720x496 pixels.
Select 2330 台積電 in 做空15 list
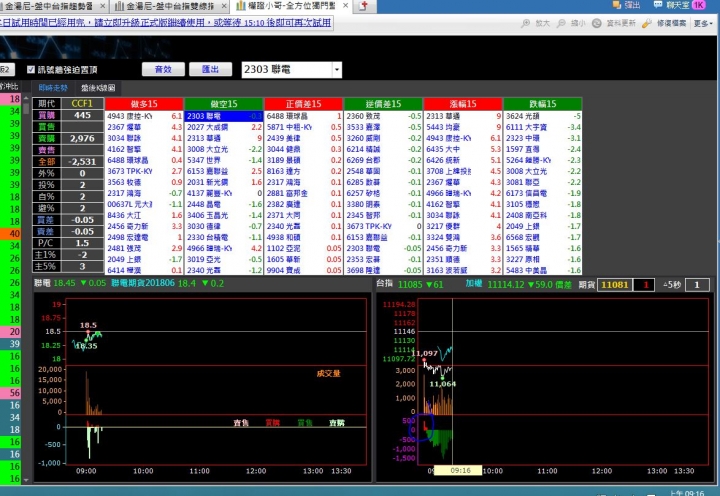(x=224, y=237)
